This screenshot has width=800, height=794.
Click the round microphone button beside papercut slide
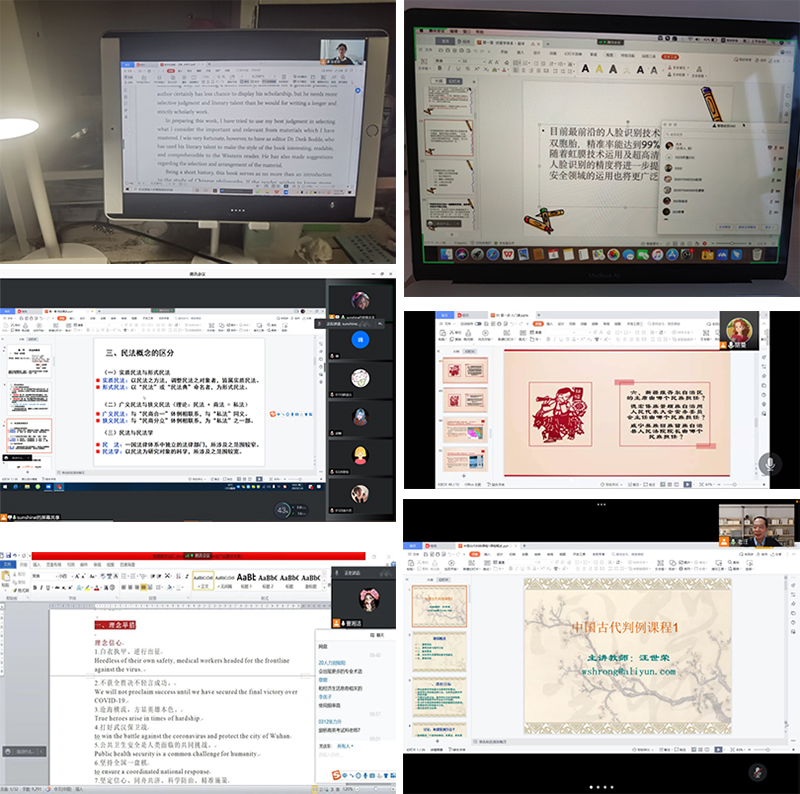tap(768, 462)
